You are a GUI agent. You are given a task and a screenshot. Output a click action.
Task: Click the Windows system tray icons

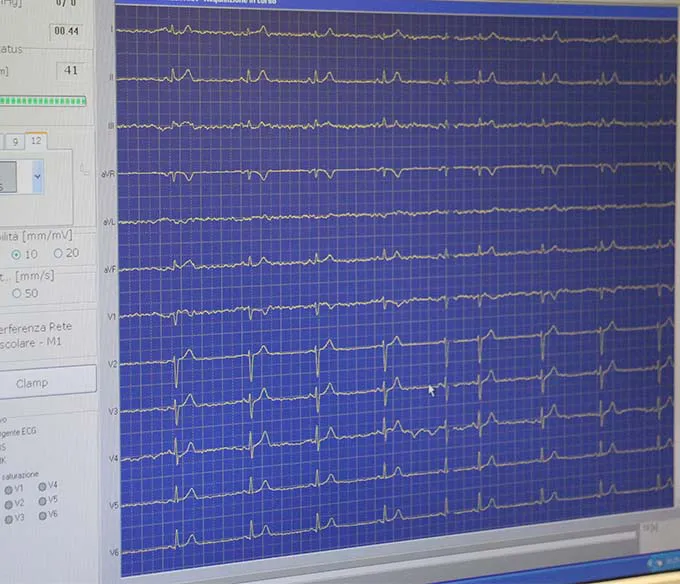(x=662, y=565)
